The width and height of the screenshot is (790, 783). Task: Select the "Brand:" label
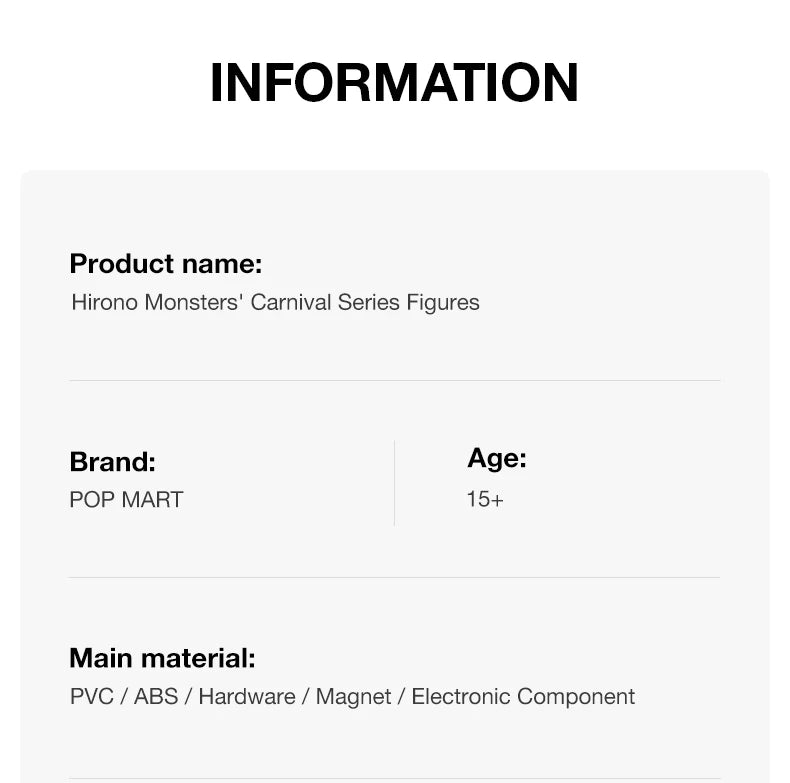coord(113,462)
